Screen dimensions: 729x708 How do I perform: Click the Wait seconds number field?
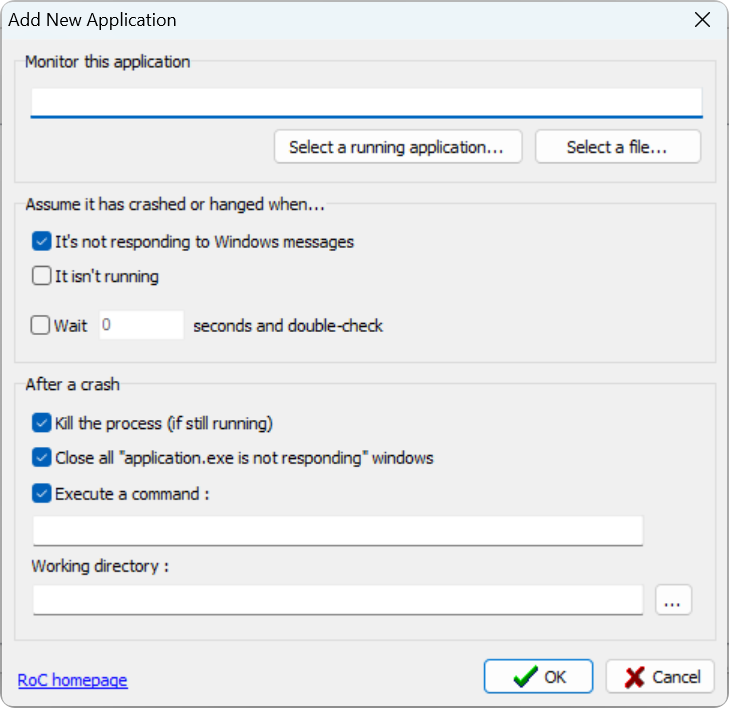pos(141,325)
